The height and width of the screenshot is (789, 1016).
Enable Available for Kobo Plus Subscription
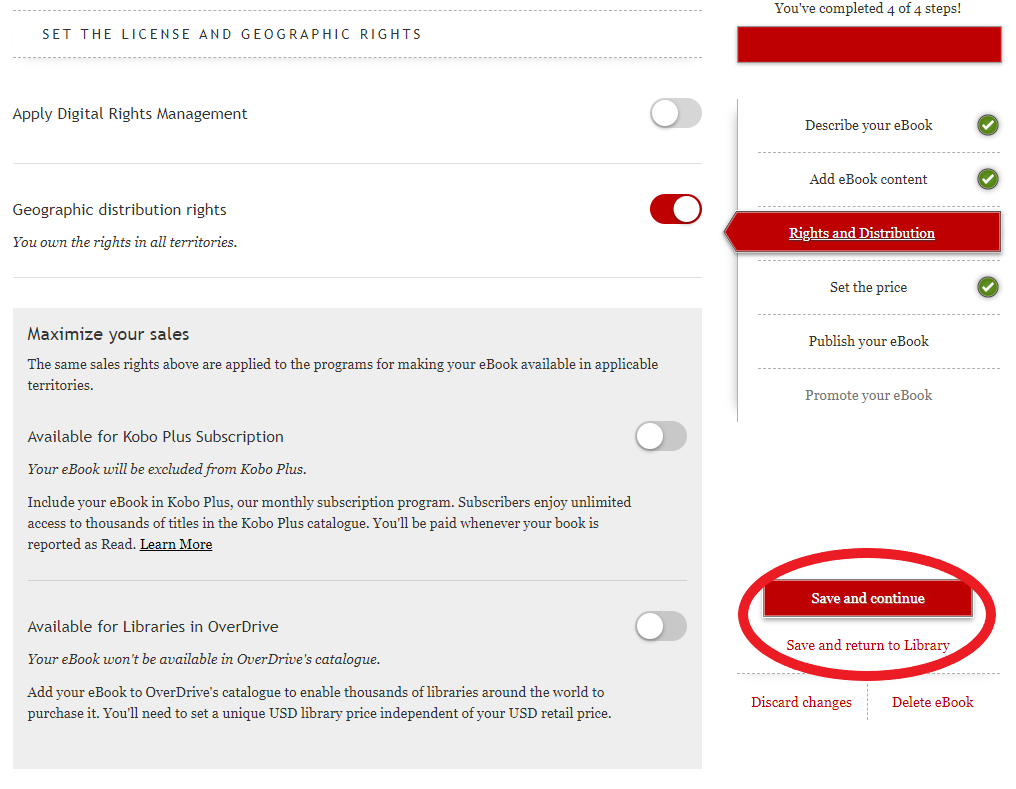660,436
